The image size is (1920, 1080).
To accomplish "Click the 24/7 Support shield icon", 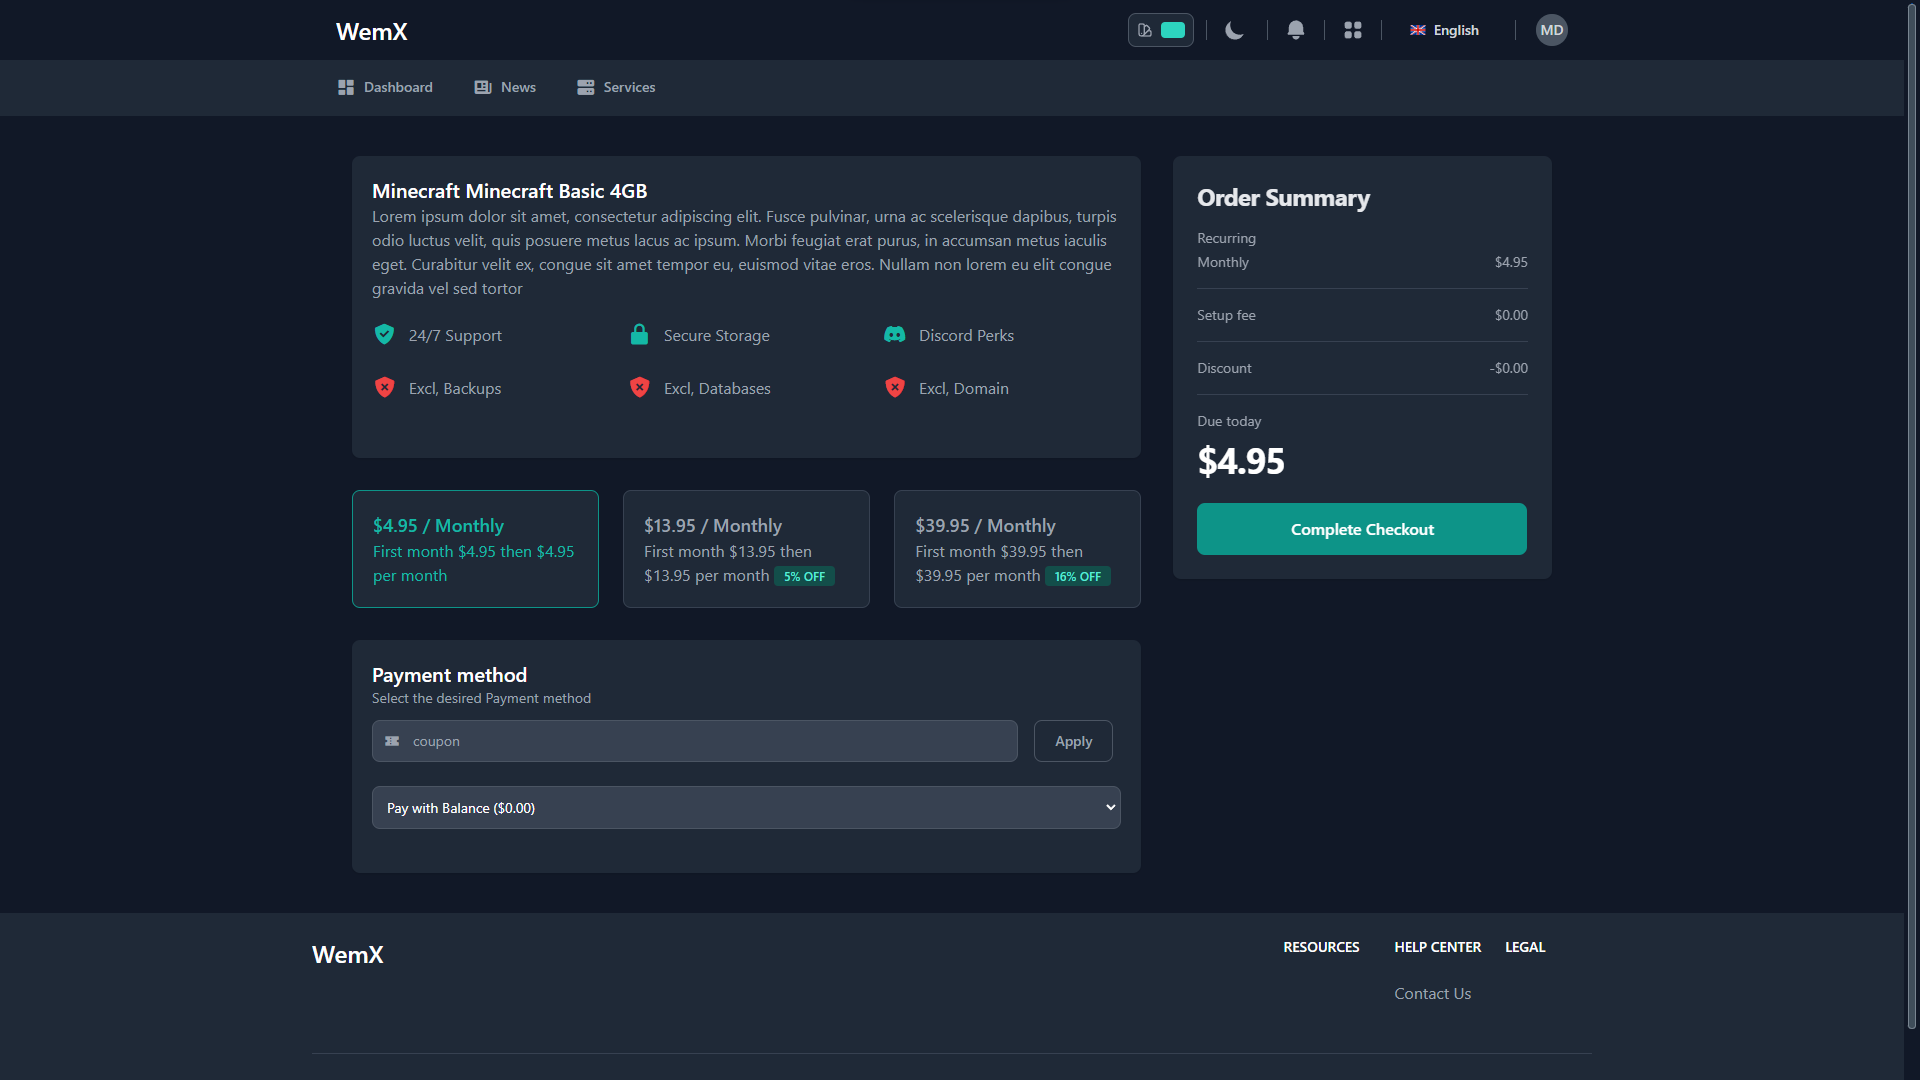I will click(384, 334).
